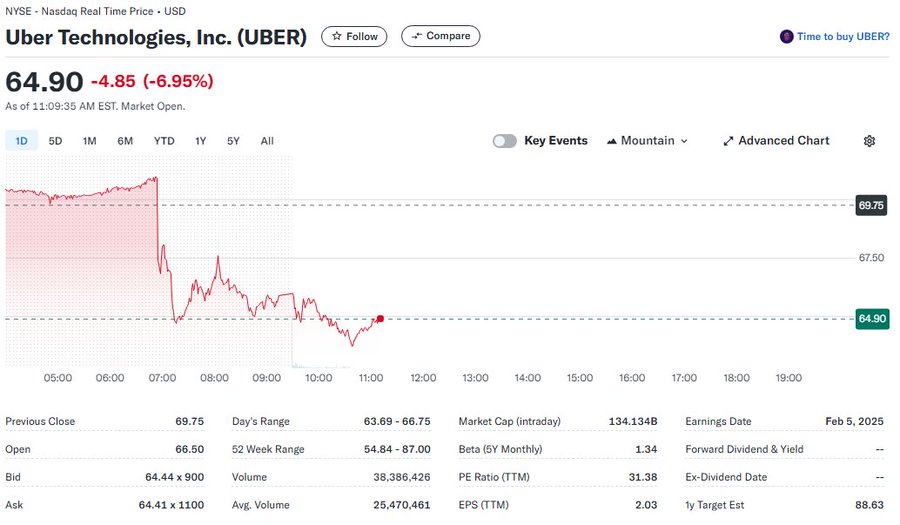Open the Compare button

coord(441,36)
